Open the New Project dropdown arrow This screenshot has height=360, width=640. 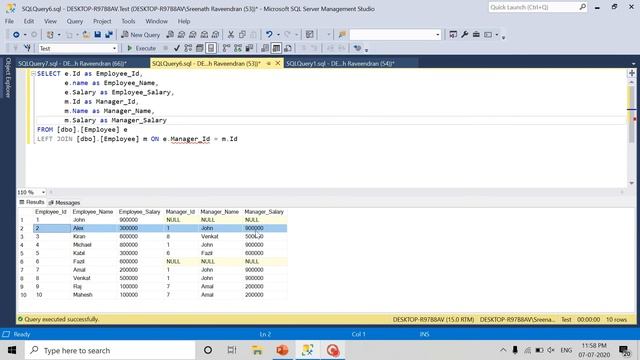59,35
